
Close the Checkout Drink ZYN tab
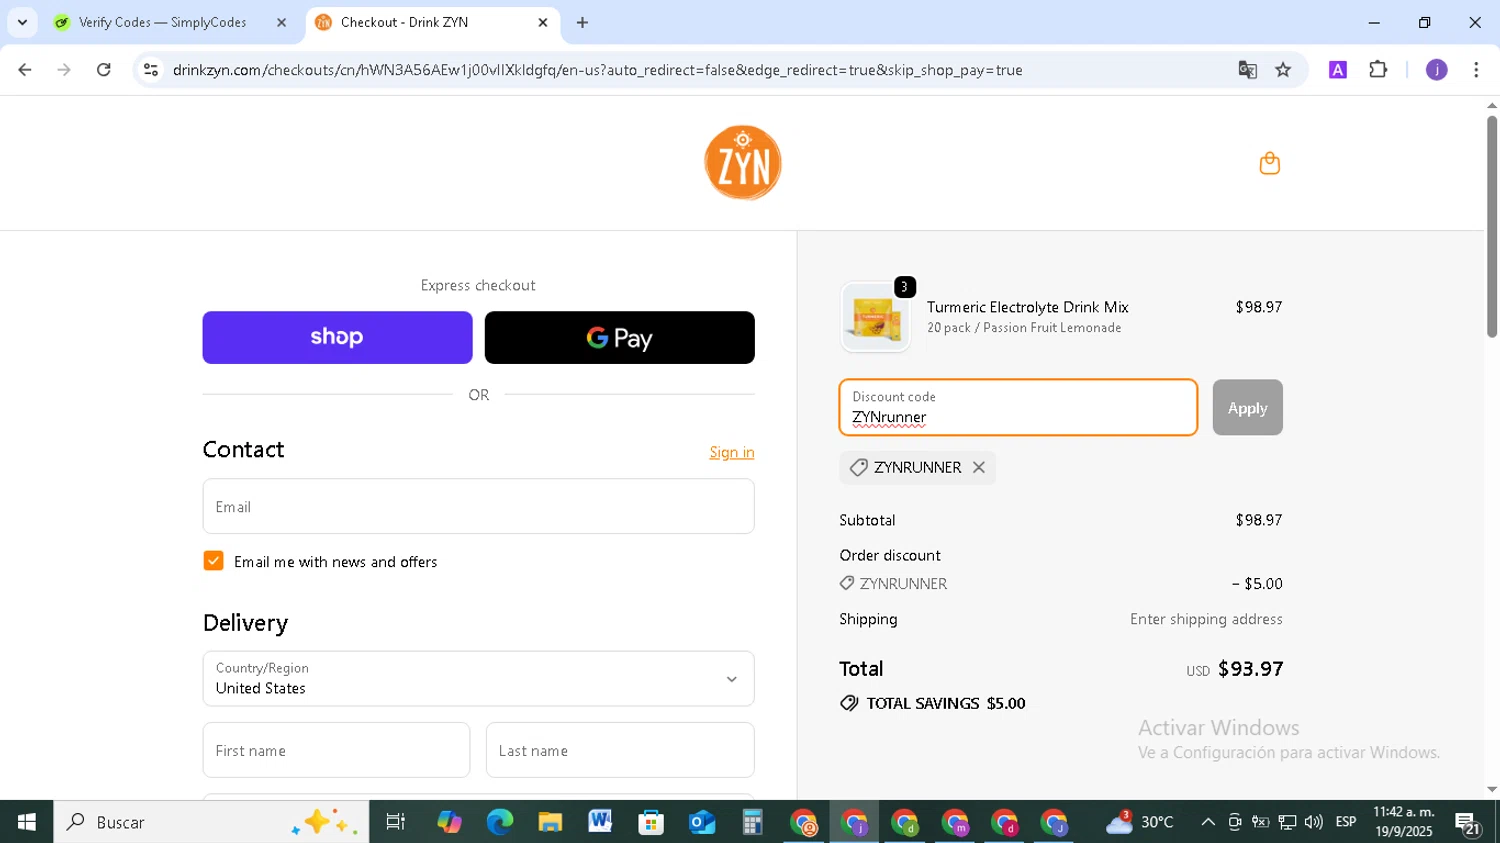click(543, 22)
